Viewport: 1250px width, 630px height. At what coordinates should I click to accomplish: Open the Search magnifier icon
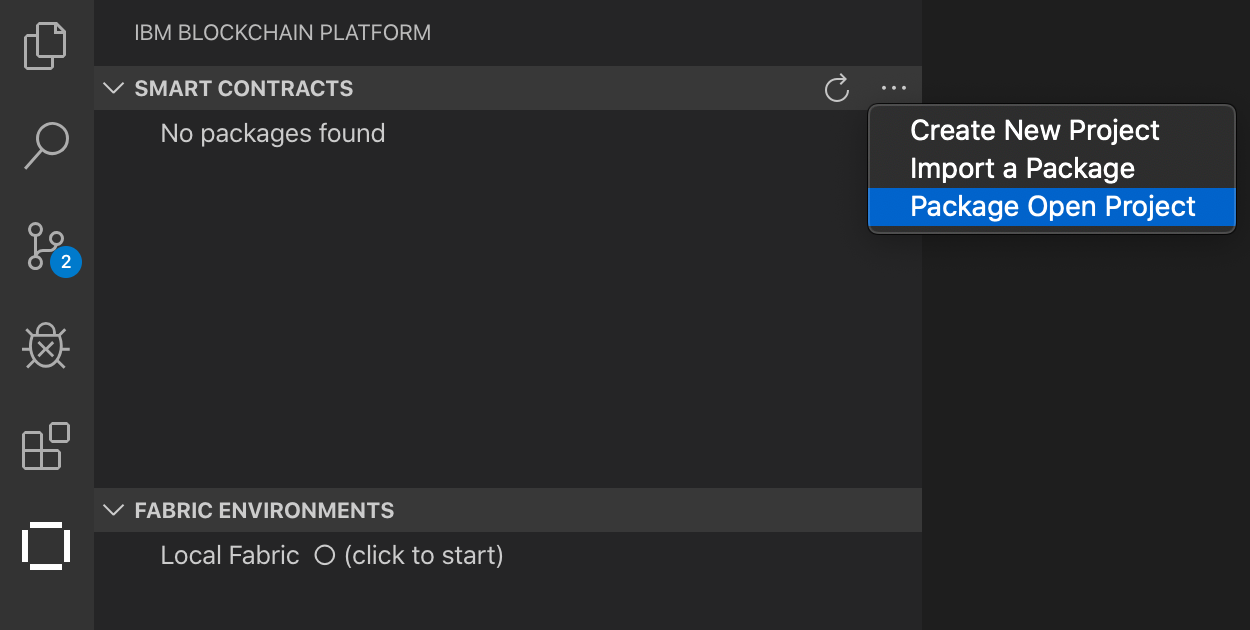tap(46, 146)
